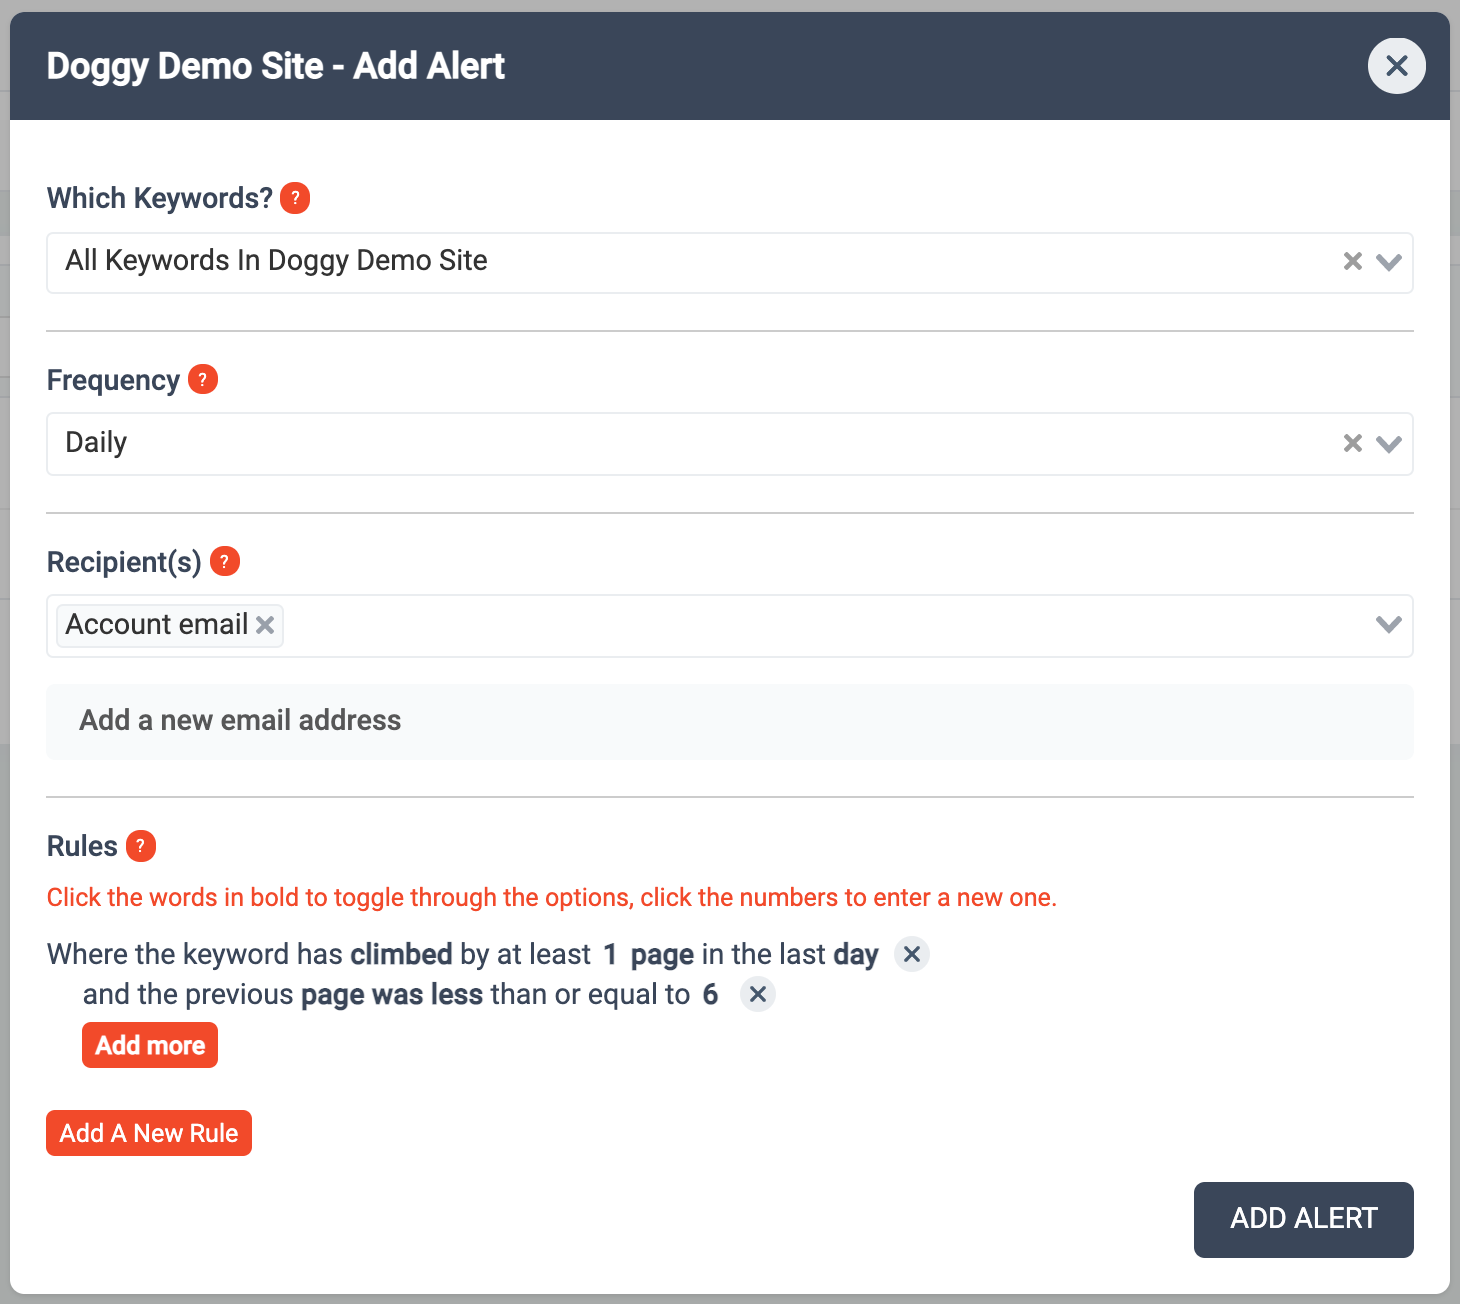Submit with the ADD ALERT button

[x=1304, y=1219]
